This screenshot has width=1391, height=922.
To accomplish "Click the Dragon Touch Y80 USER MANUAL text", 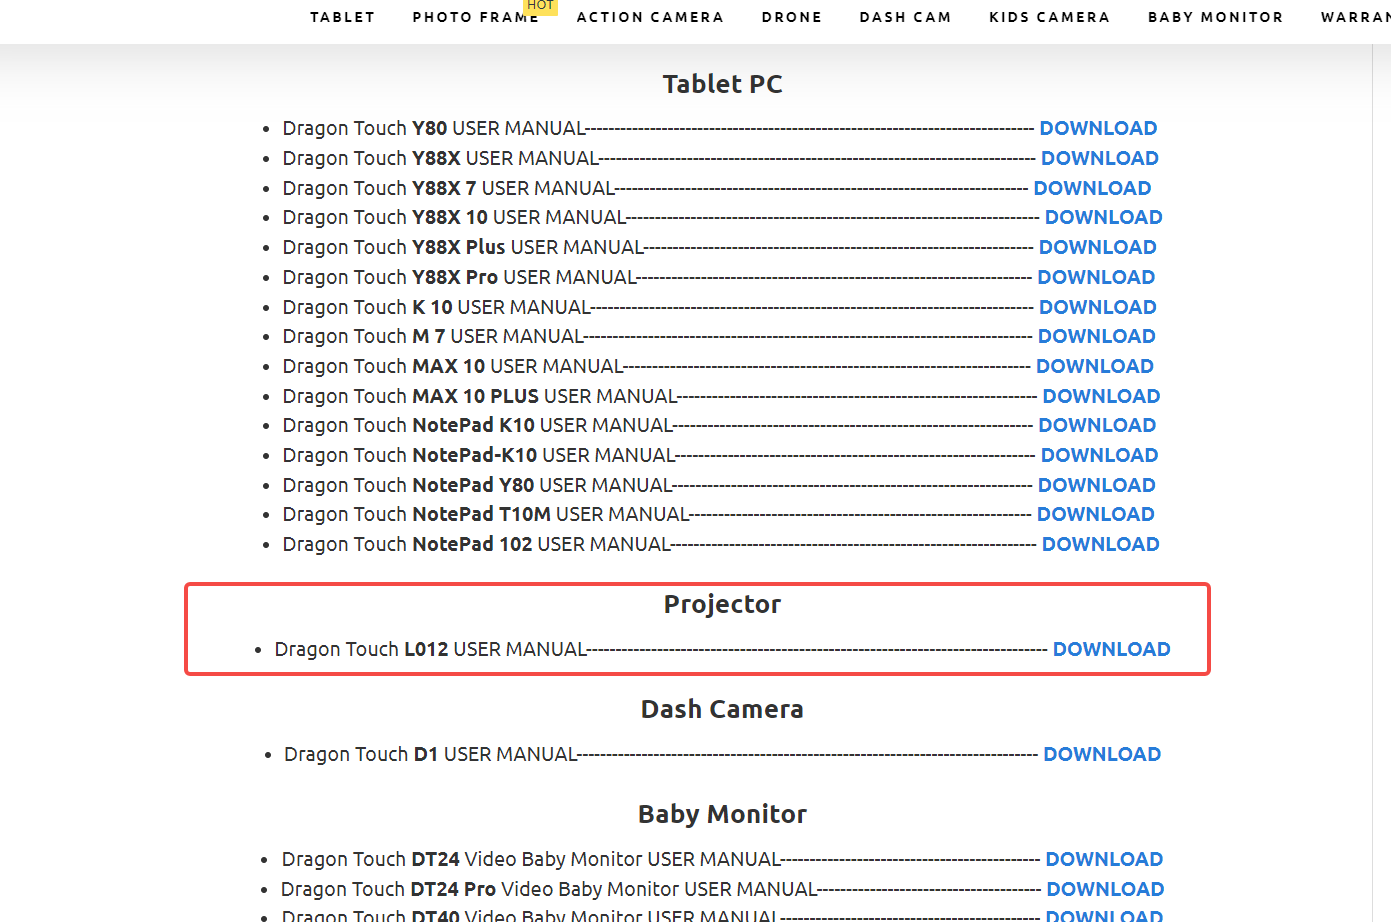I will click(x=434, y=128).
